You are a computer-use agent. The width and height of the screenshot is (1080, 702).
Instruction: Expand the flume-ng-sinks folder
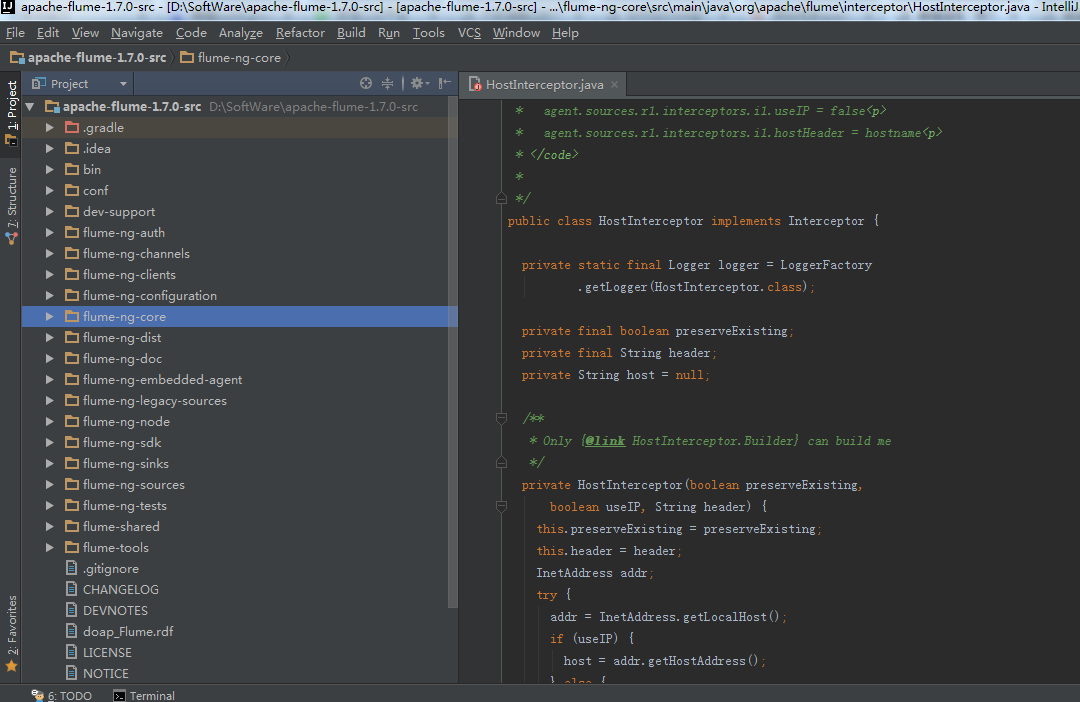50,464
